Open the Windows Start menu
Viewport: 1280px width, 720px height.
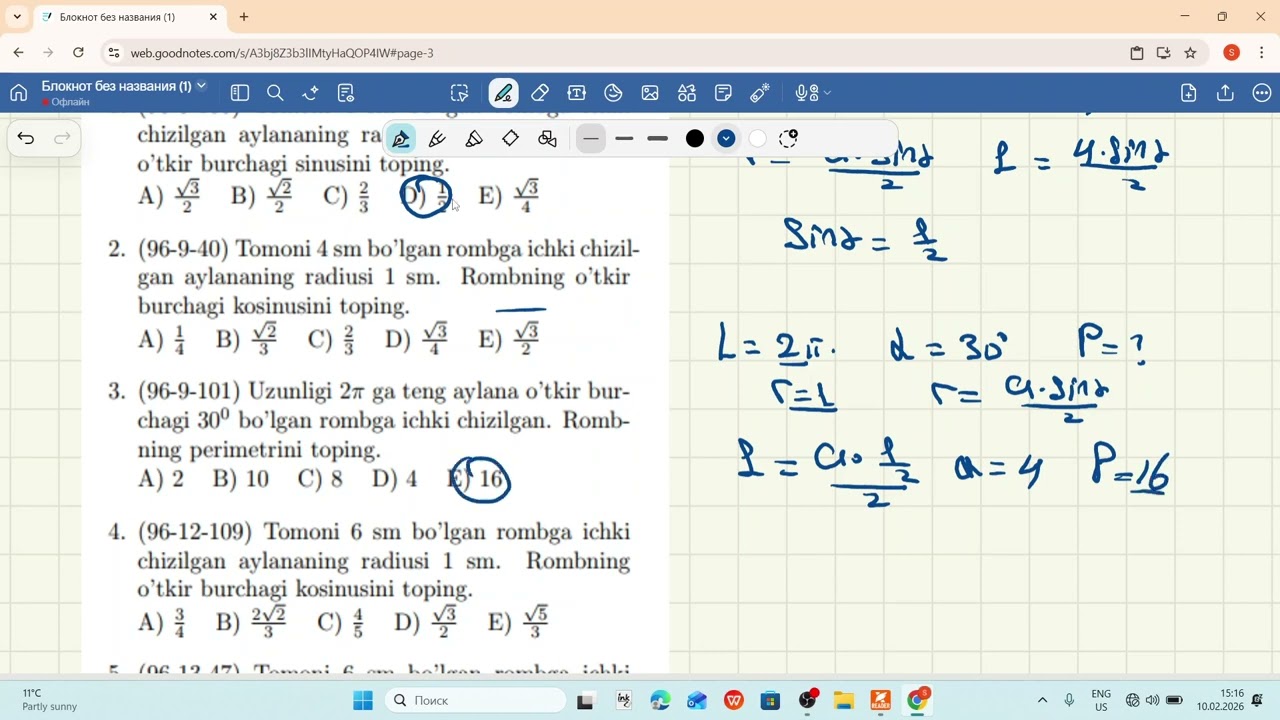[362, 700]
